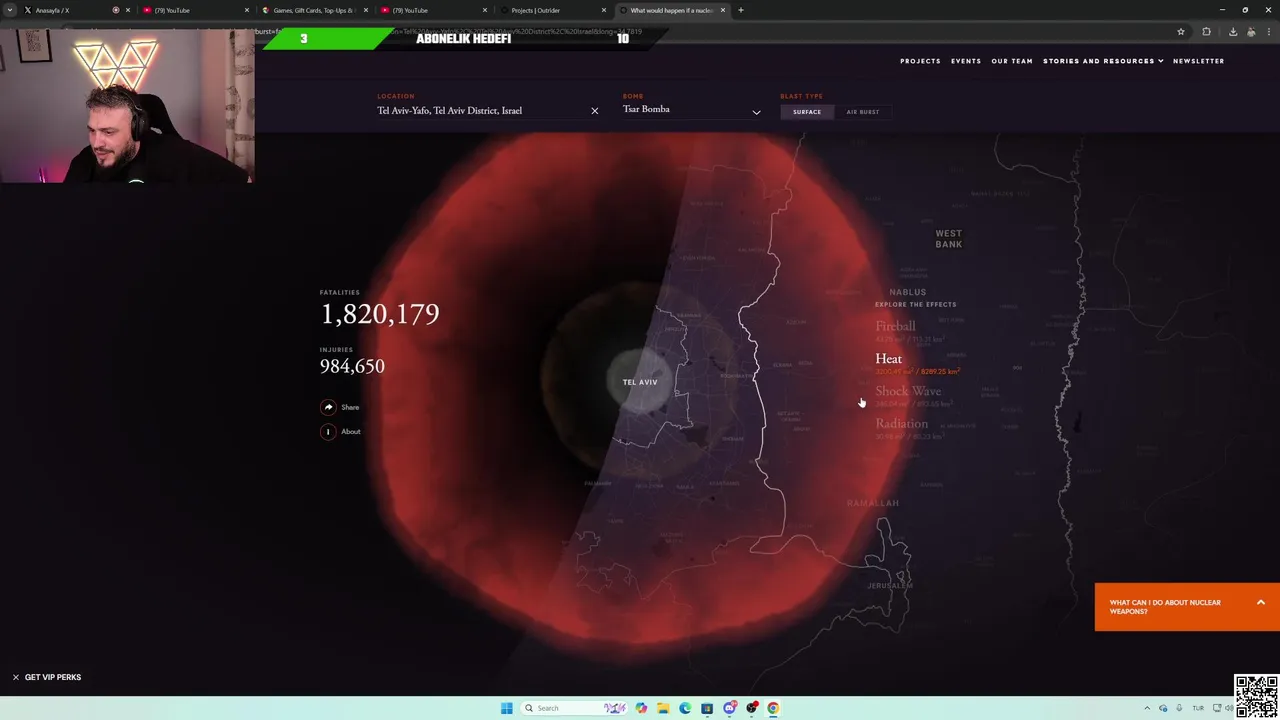The image size is (1280, 720).
Task: Select the Air Burst blast type
Action: click(x=862, y=112)
